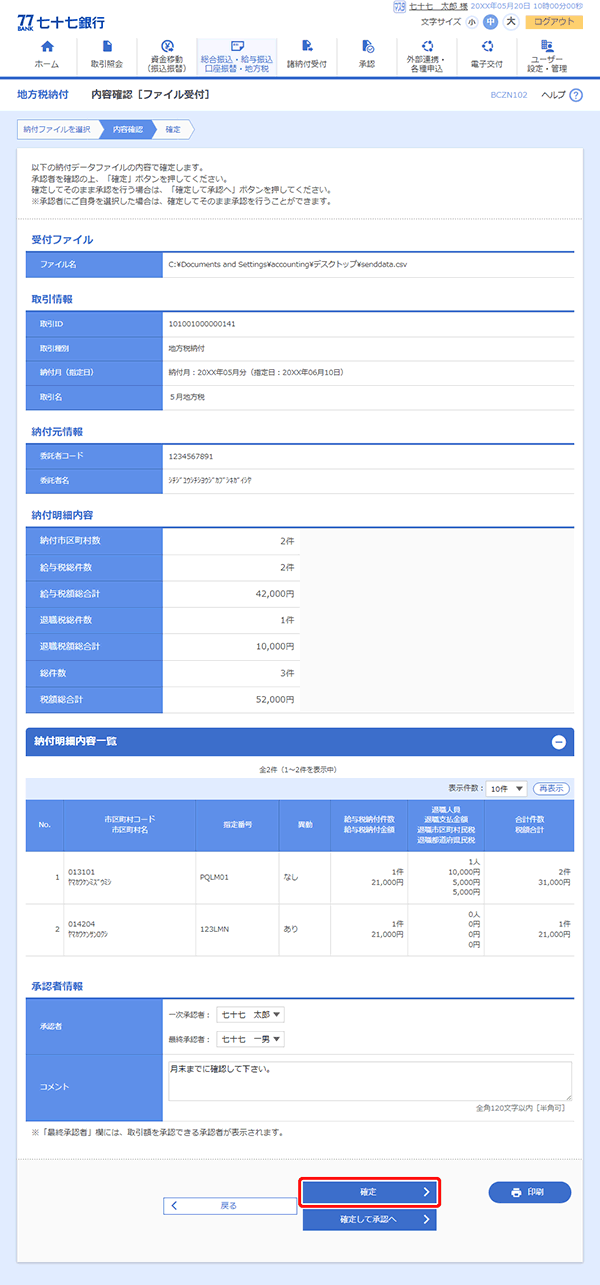Click the file name path value

(288, 265)
